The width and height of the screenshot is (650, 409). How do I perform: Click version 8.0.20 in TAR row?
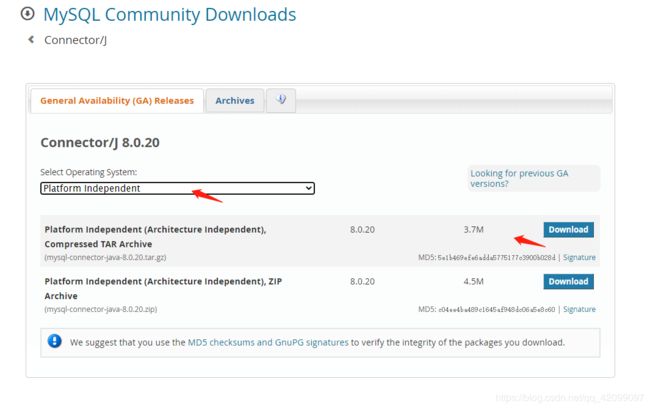(x=362, y=230)
